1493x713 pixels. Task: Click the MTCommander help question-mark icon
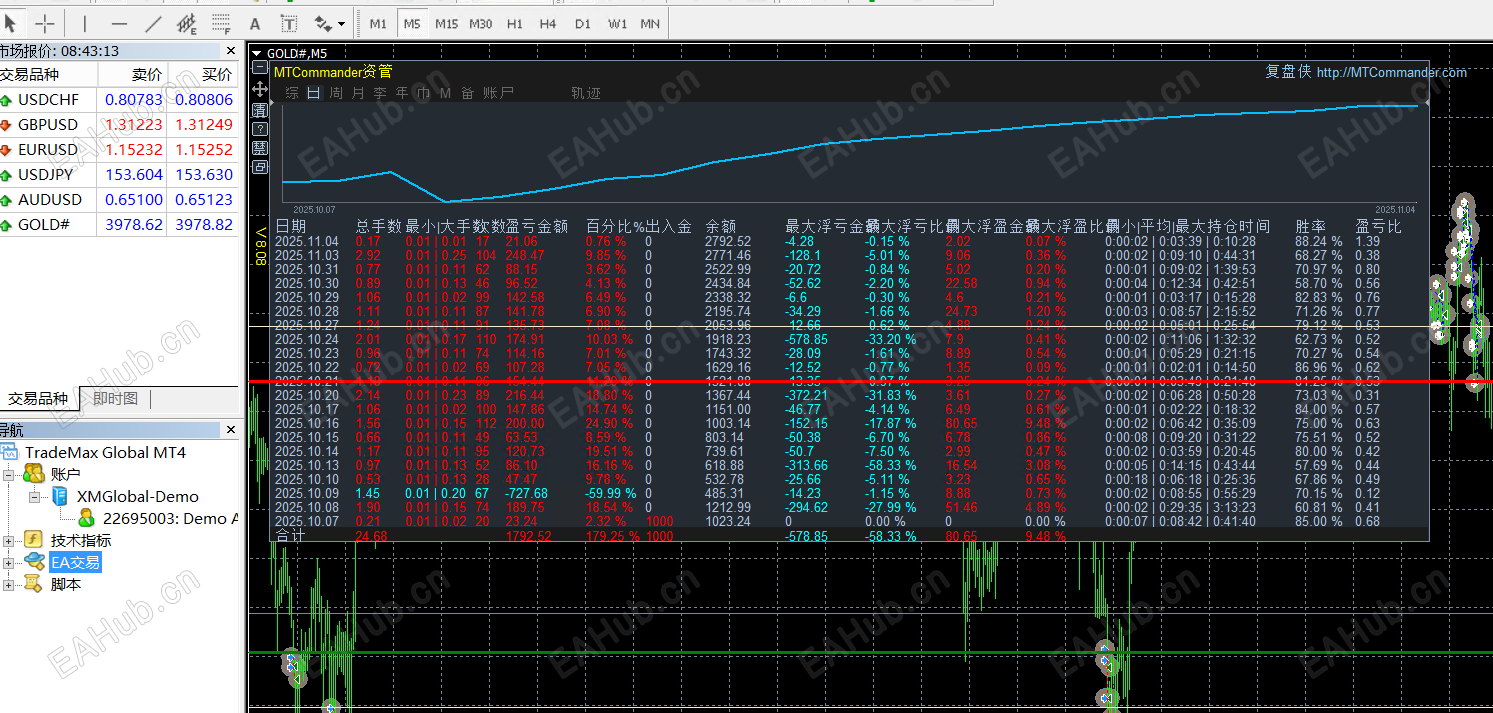(260, 129)
